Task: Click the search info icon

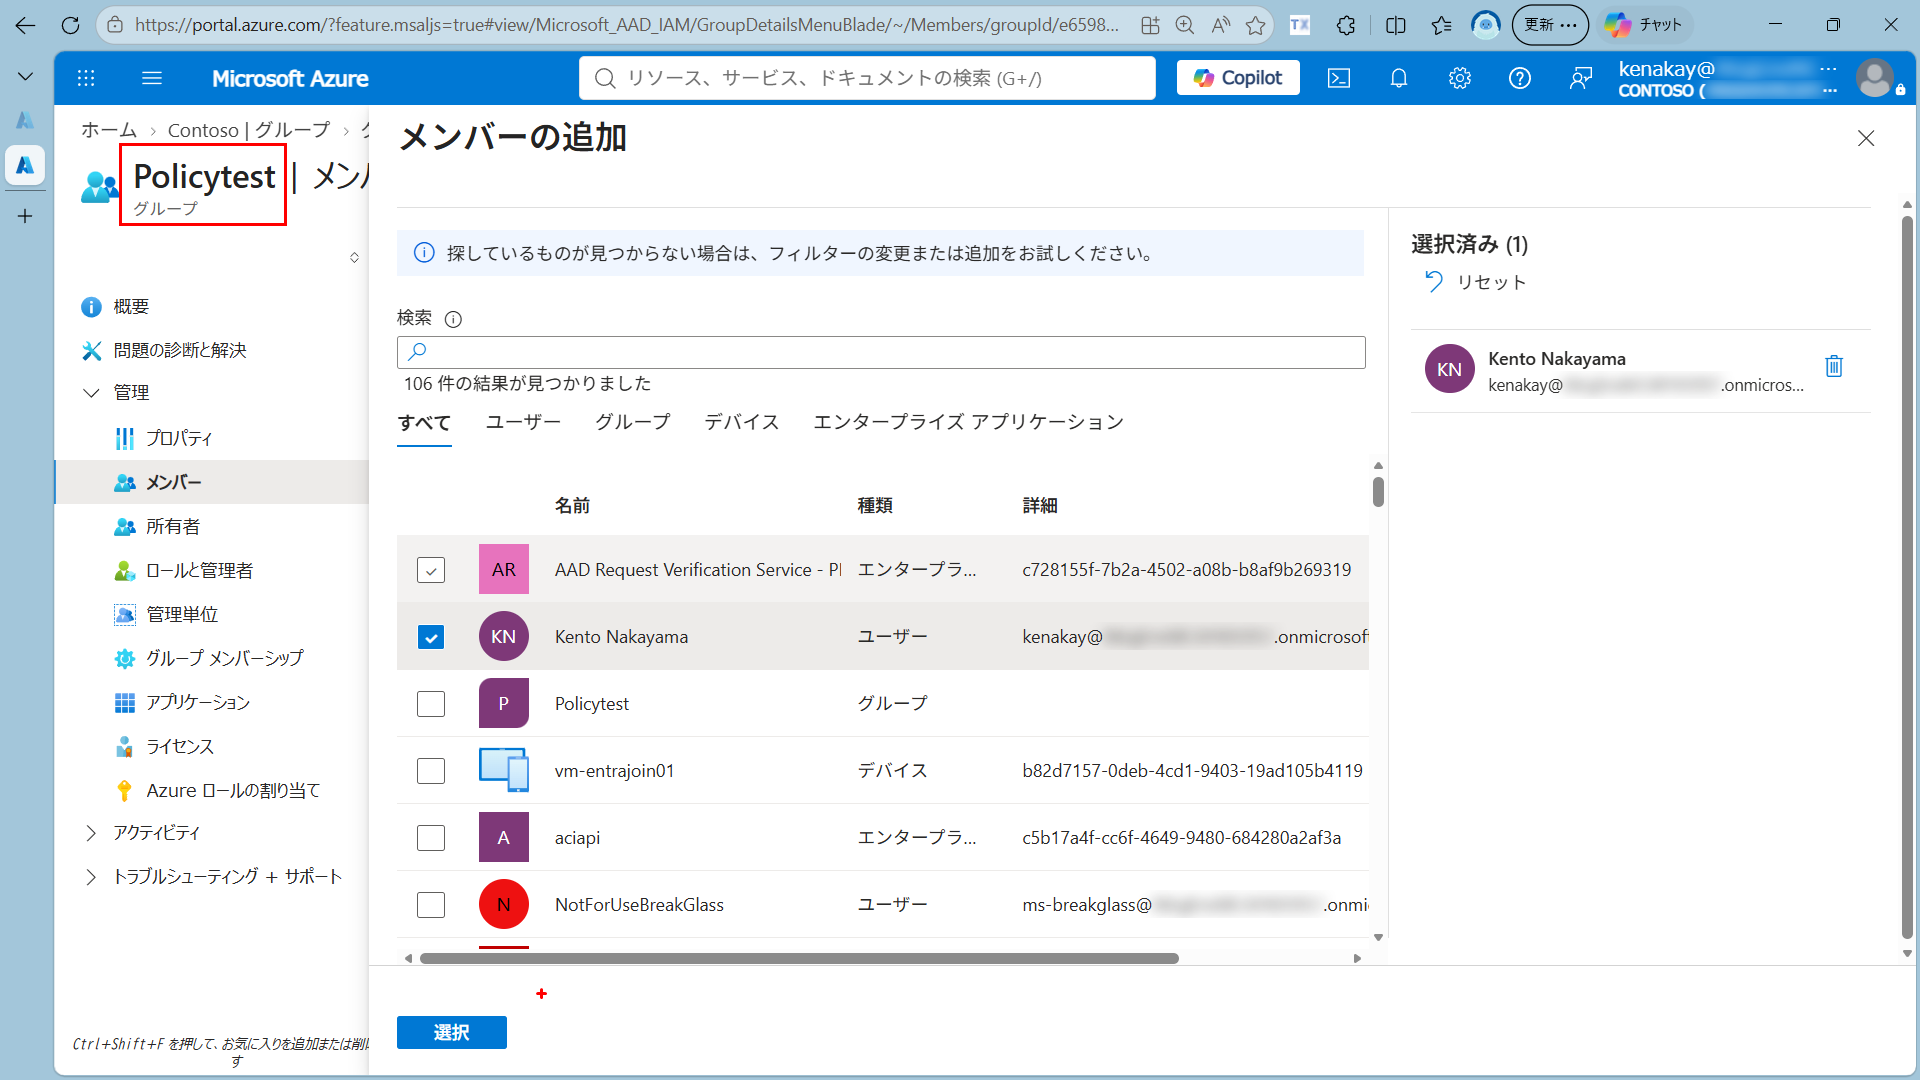Action: coord(453,319)
